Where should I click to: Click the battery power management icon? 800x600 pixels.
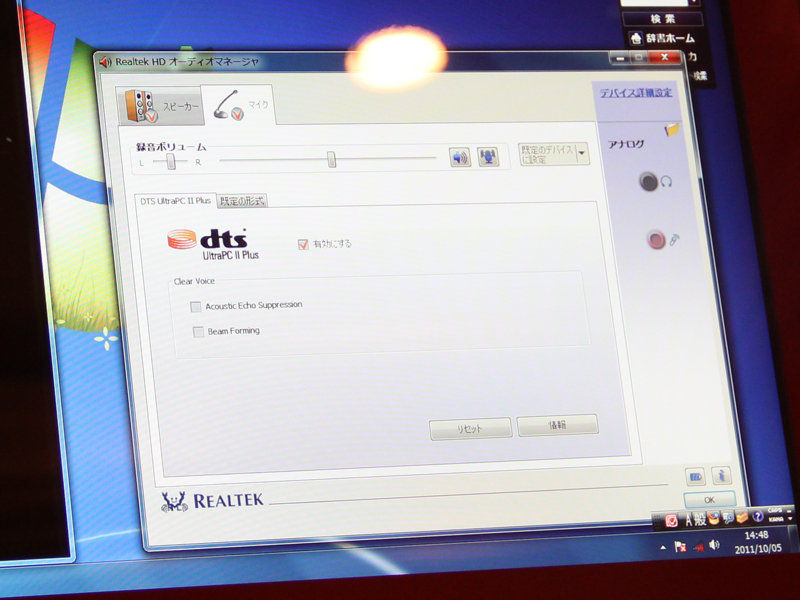(695, 476)
